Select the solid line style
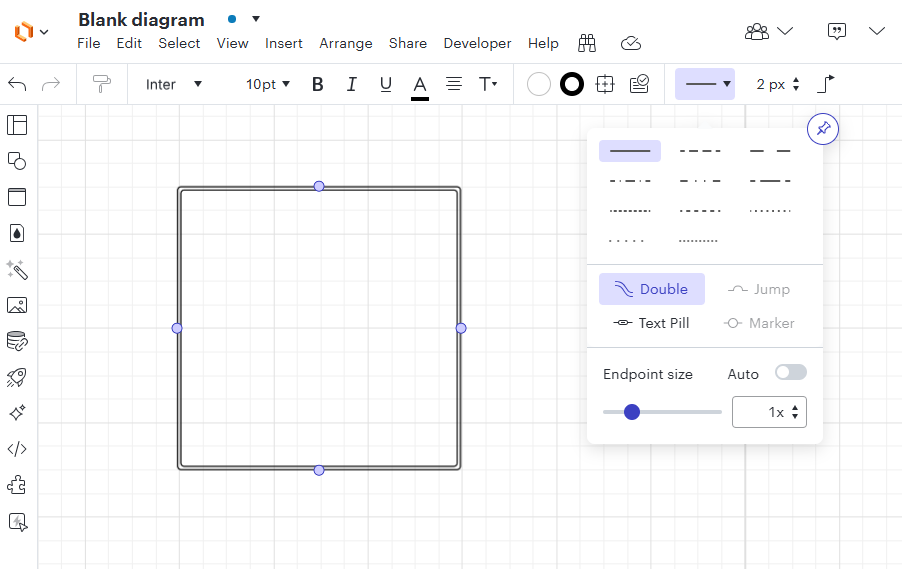The height and width of the screenshot is (569, 902). (x=630, y=151)
